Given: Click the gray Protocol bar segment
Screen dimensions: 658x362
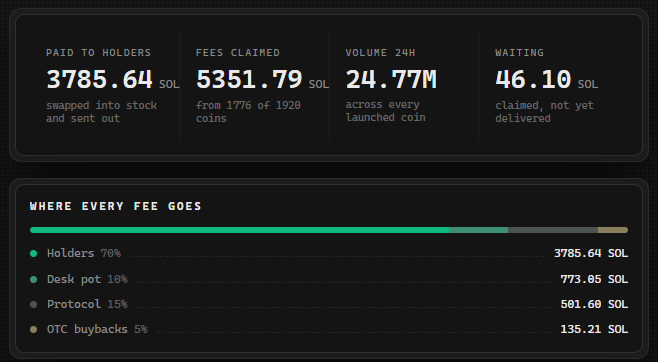Looking at the screenshot, I should [x=553, y=230].
